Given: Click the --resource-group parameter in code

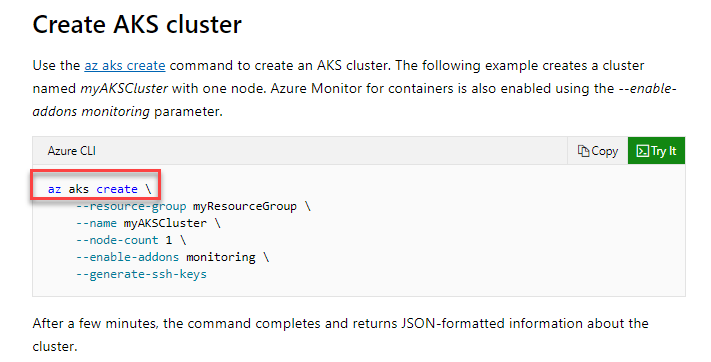Looking at the screenshot, I should click(x=131, y=206).
